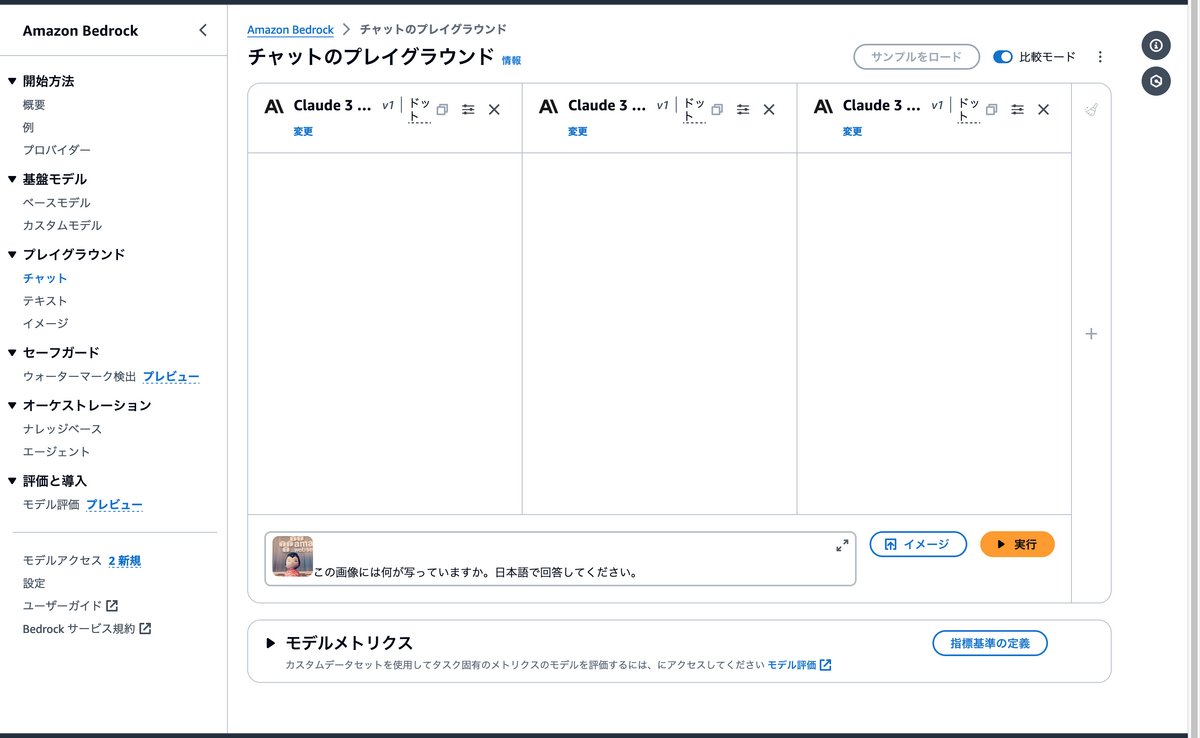Collapse the プレイグラウンド sidebar section
The image size is (1200, 738).
tap(12, 255)
